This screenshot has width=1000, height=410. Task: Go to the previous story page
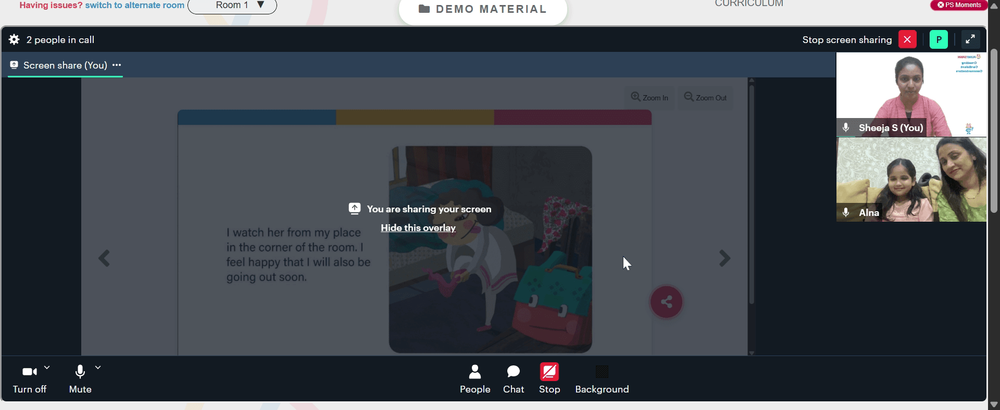104,258
